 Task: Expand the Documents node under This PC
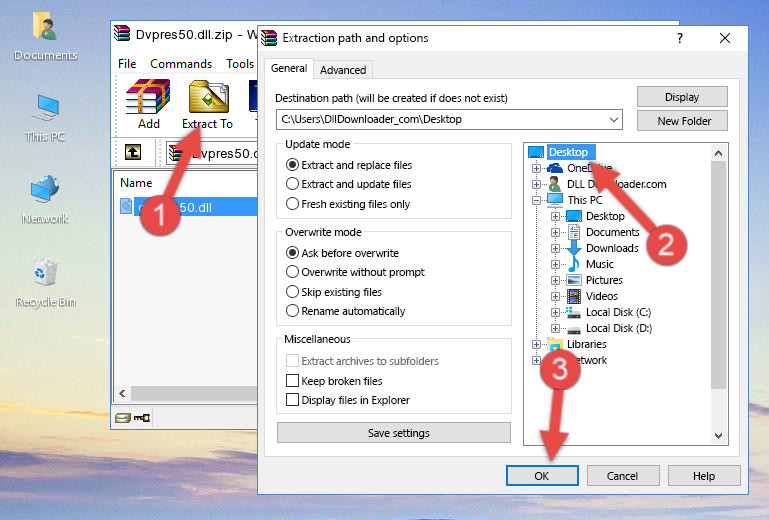click(555, 233)
